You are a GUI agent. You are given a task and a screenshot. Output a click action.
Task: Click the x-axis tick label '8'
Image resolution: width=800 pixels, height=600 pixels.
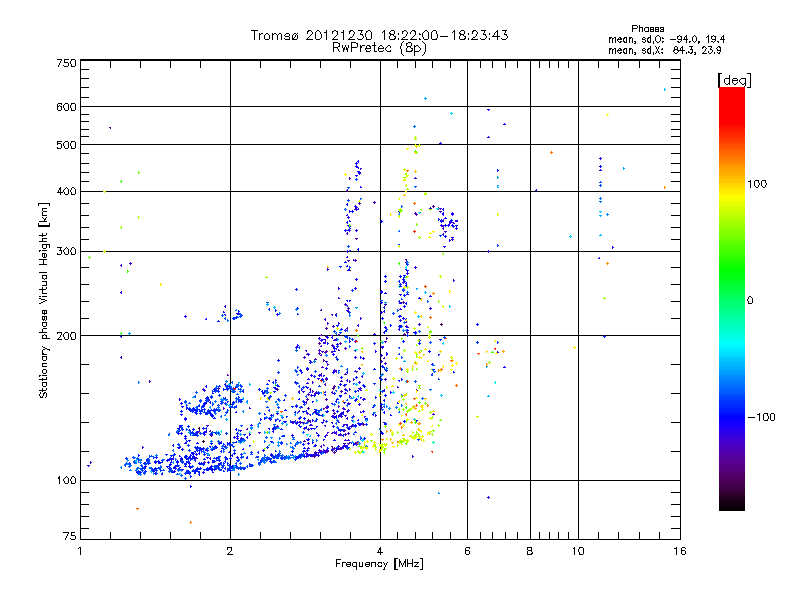click(530, 551)
